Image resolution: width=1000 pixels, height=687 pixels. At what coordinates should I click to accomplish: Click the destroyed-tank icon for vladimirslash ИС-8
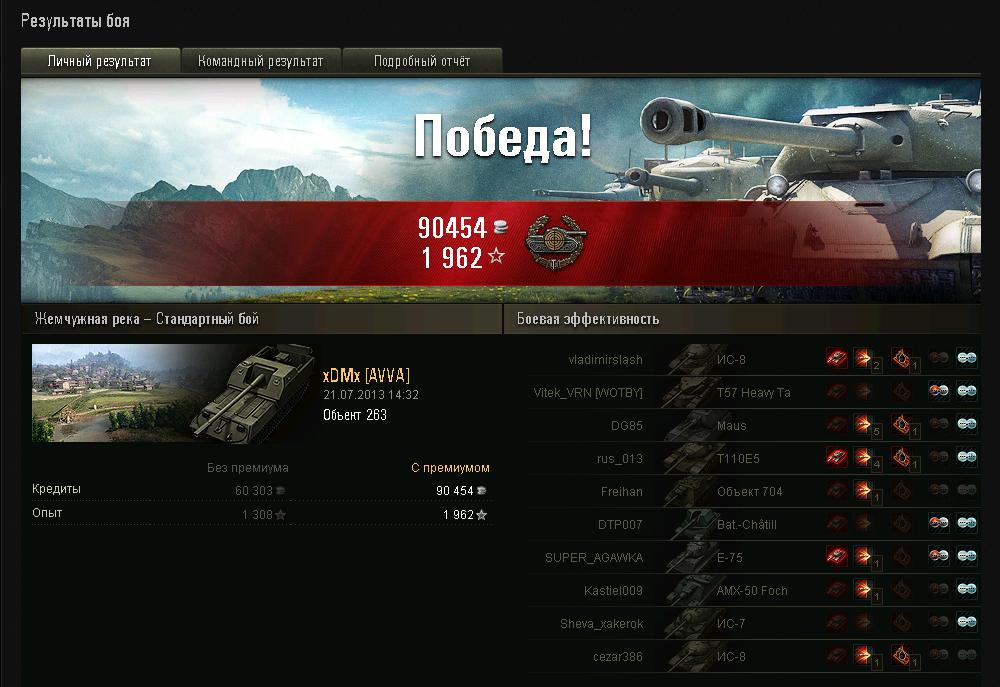tap(837, 358)
